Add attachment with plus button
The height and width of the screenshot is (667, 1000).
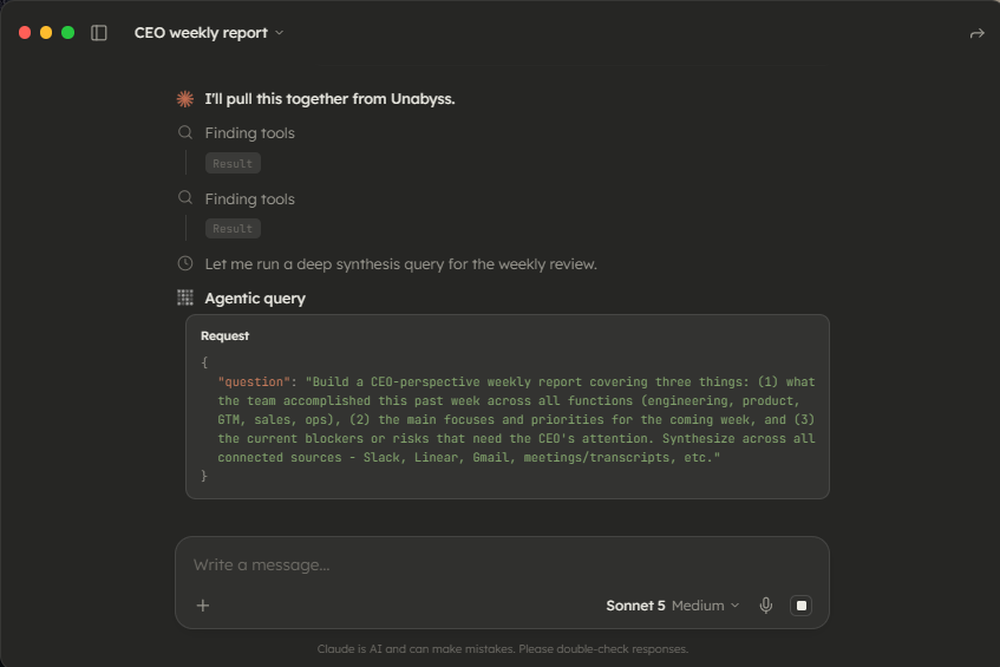(x=203, y=605)
